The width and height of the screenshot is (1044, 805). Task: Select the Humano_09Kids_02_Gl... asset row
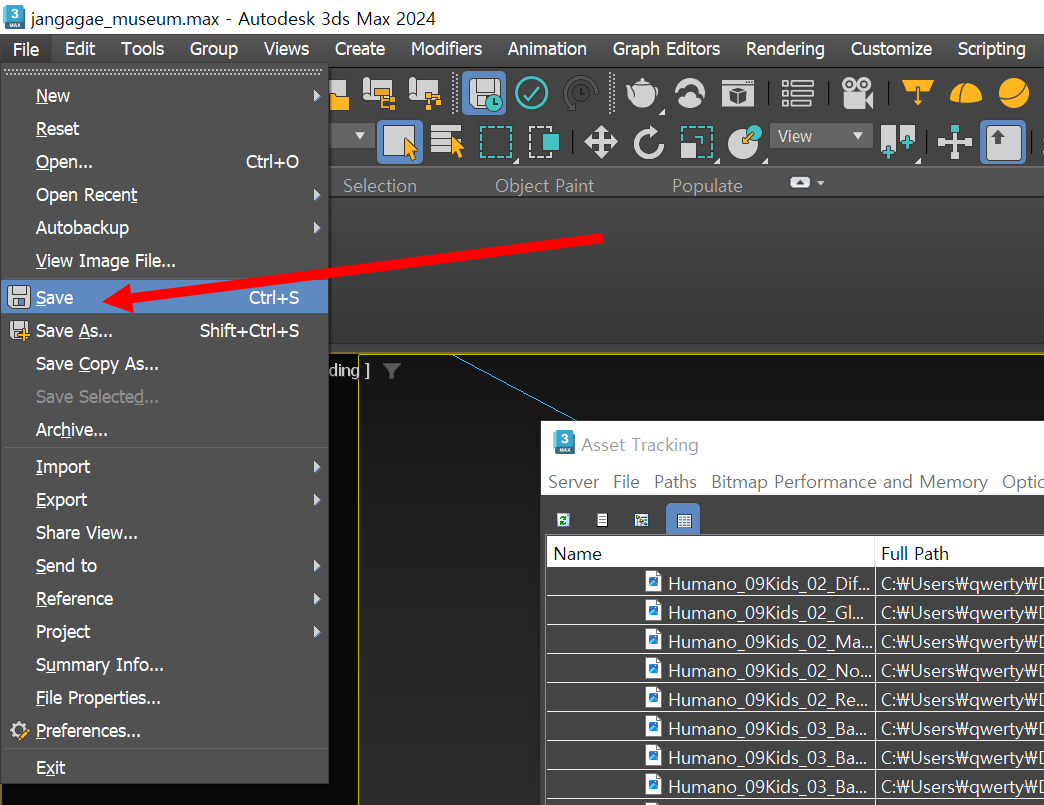[795, 613]
